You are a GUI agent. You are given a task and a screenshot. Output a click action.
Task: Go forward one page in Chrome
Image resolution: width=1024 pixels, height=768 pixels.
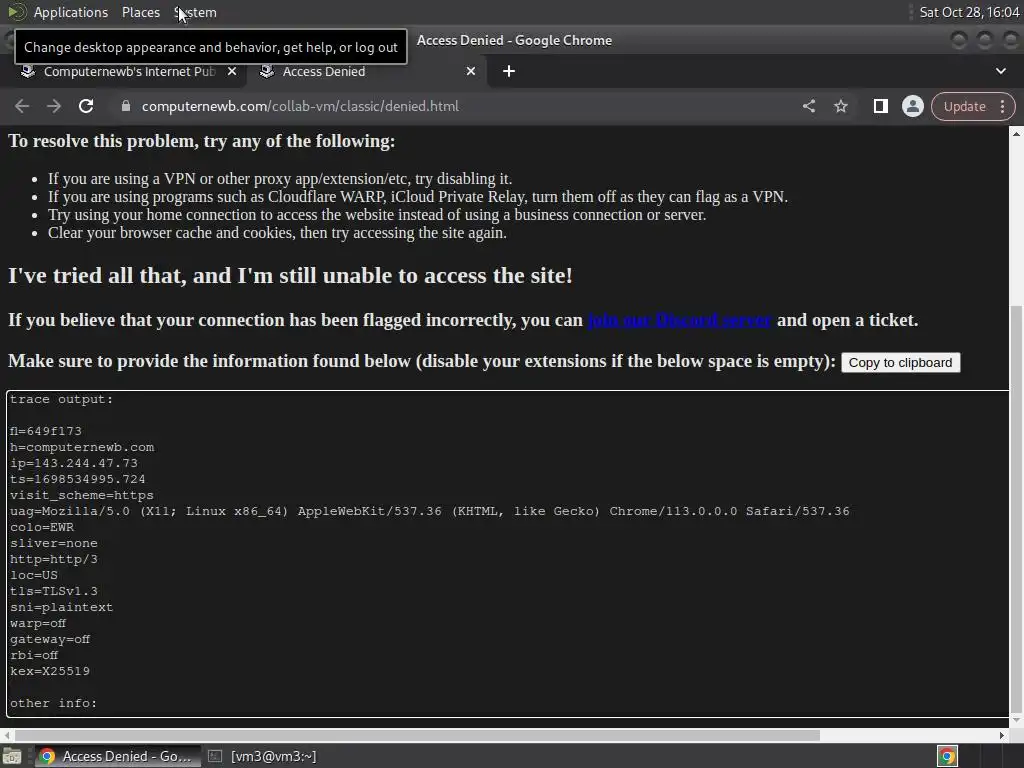coord(54,106)
